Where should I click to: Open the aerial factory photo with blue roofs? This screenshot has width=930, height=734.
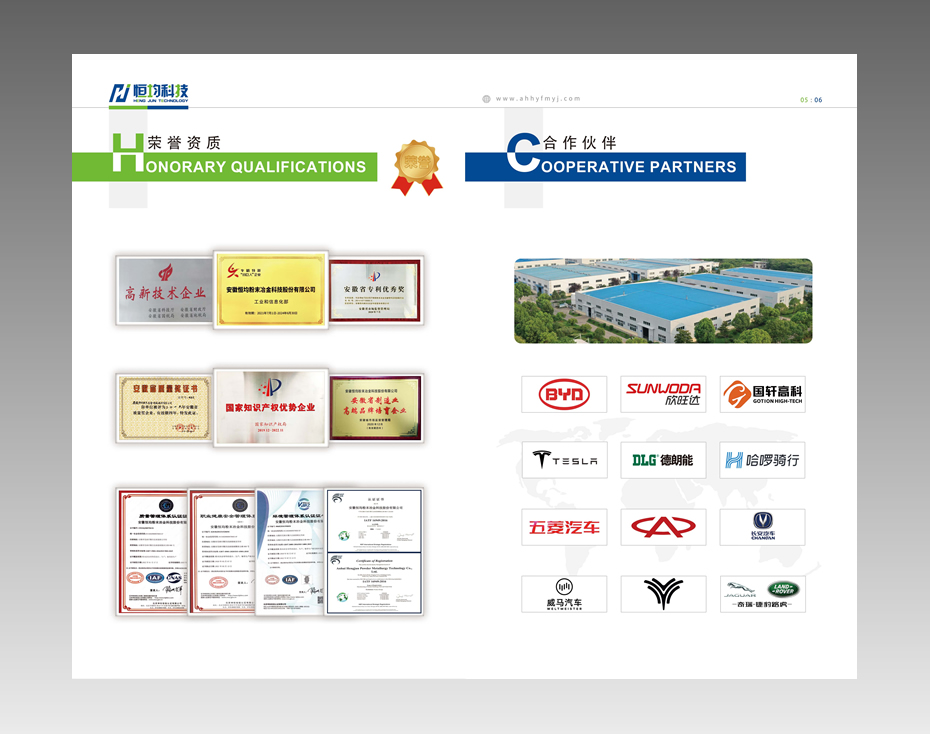click(x=663, y=301)
